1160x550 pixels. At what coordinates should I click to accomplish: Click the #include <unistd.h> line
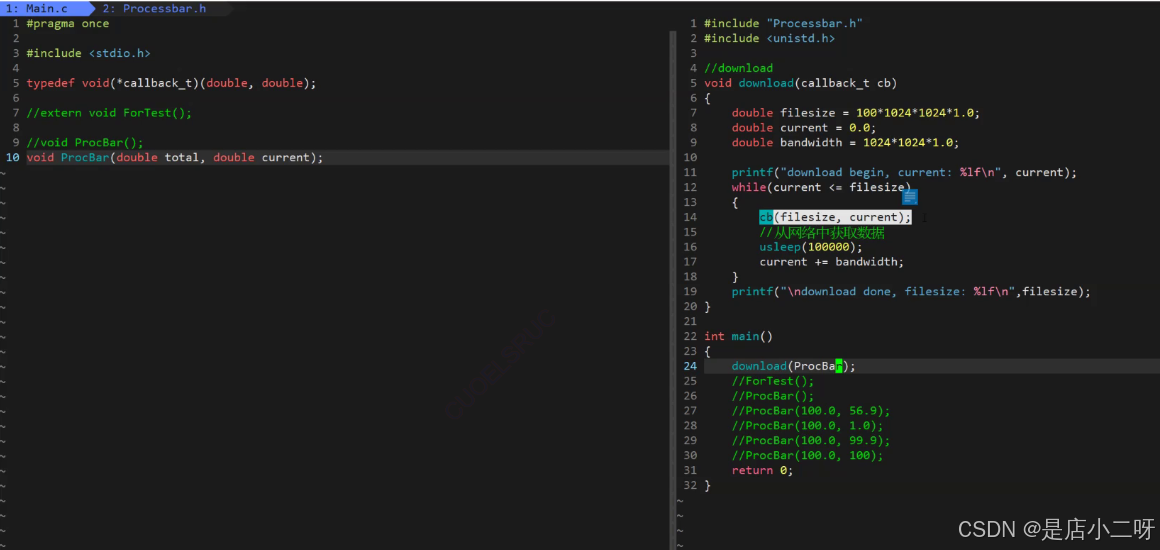coord(769,38)
